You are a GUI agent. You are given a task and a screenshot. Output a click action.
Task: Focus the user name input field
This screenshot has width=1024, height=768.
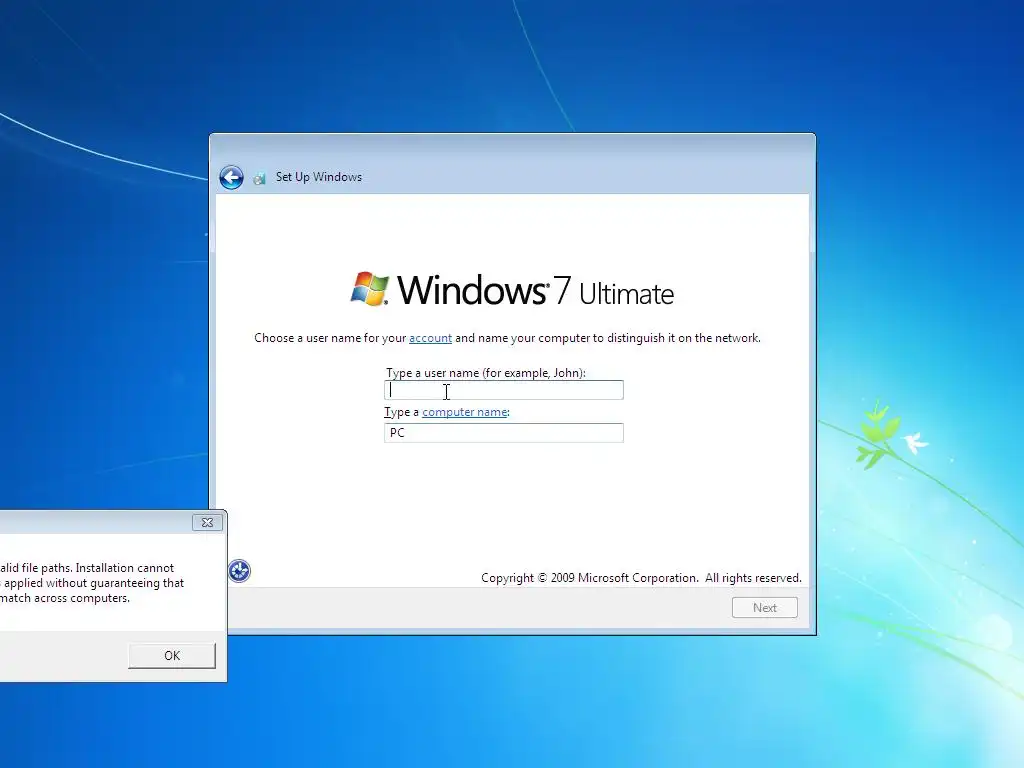pyautogui.click(x=504, y=390)
